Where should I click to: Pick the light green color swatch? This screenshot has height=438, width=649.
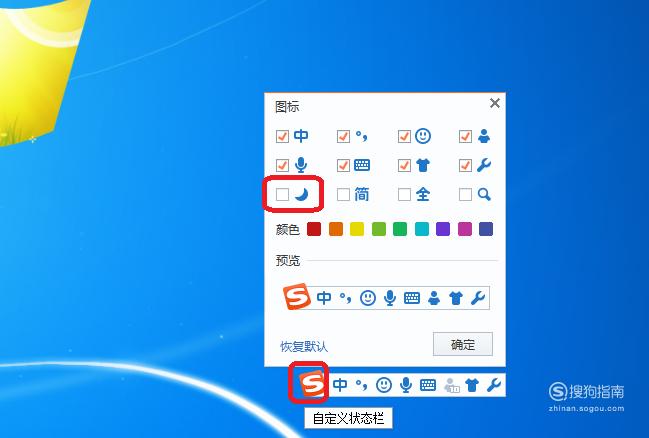coord(379,229)
